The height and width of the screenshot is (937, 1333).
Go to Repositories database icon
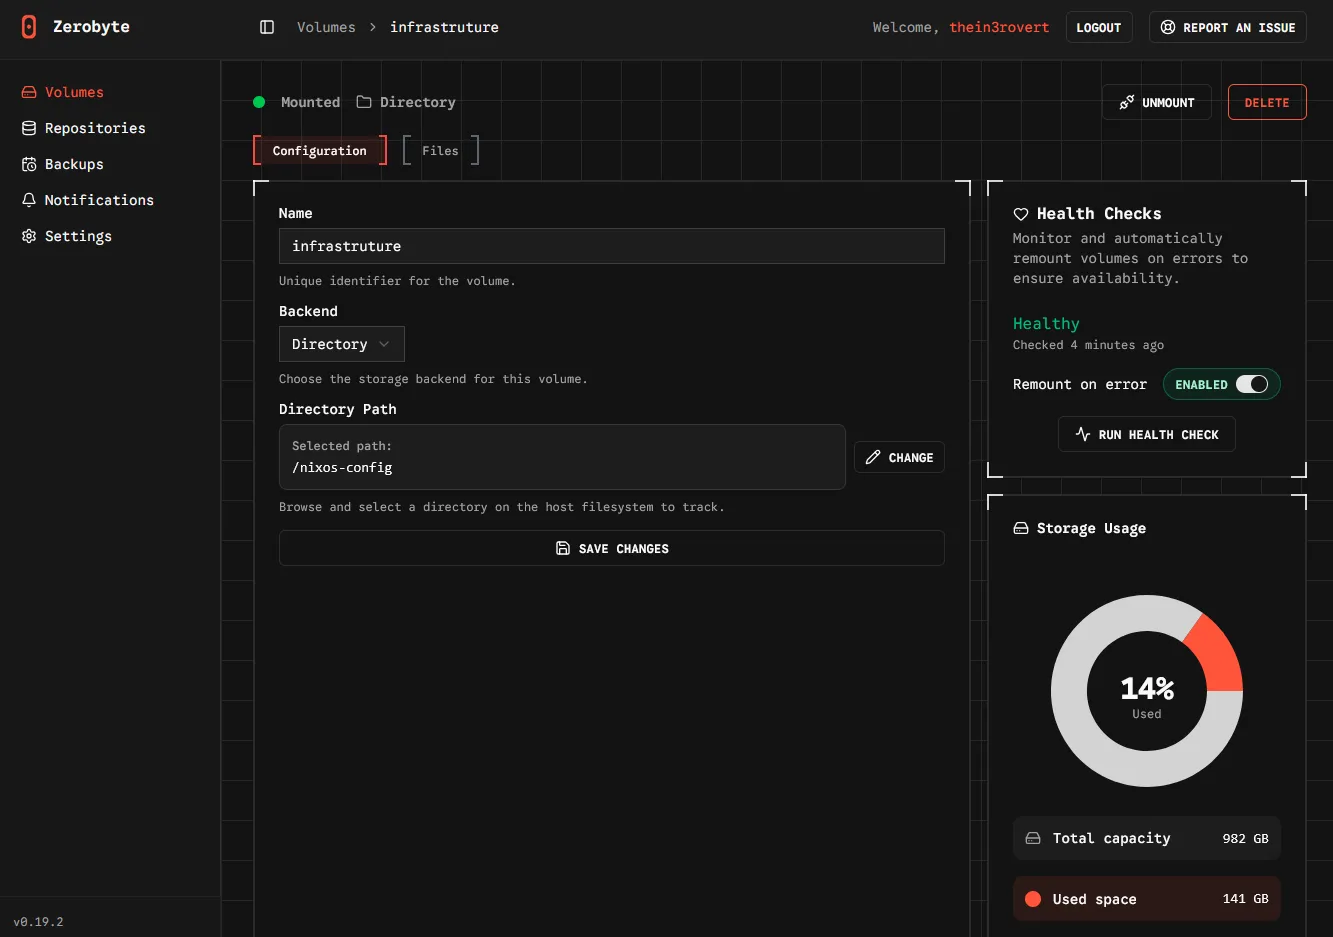(x=29, y=128)
